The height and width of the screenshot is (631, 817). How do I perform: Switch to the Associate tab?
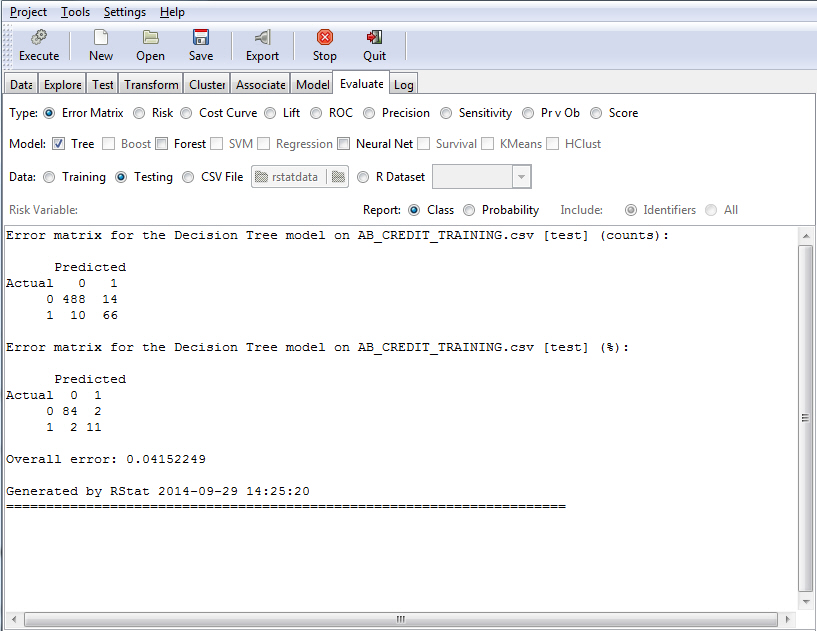261,84
